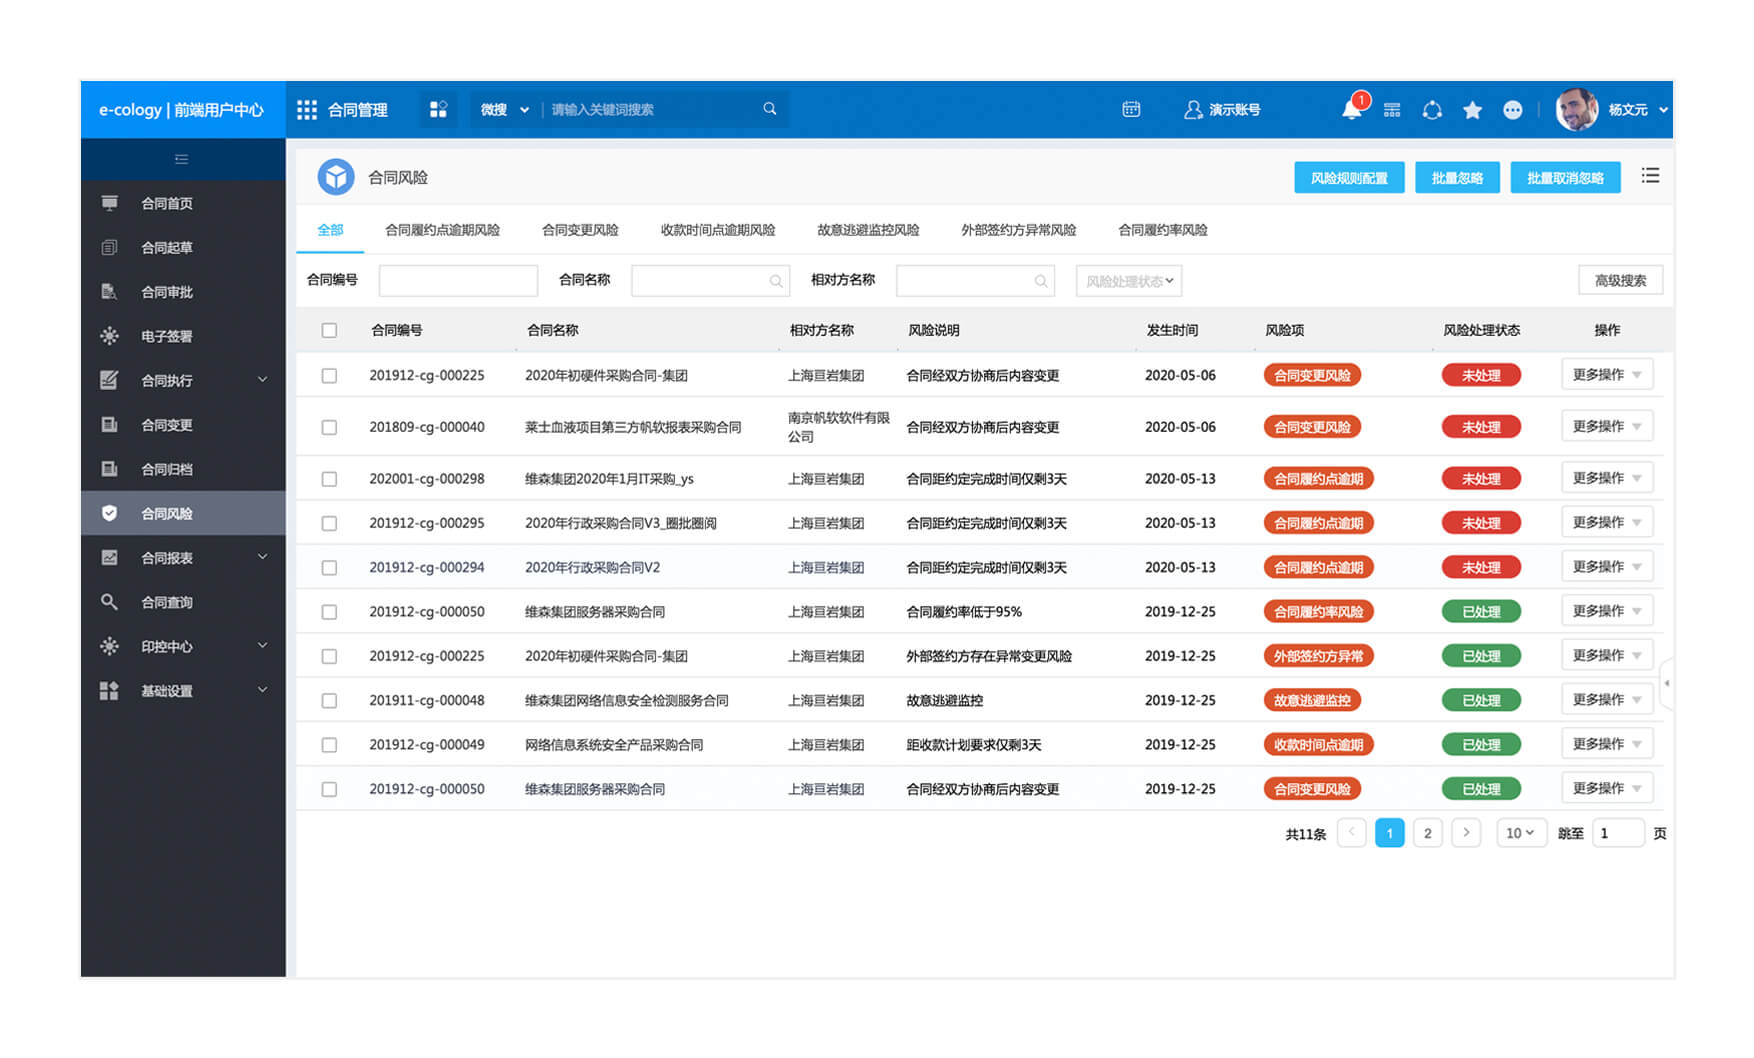This screenshot has height=1058, width=1754.
Task: Focus the 跳至 page number input
Action: (1618, 833)
